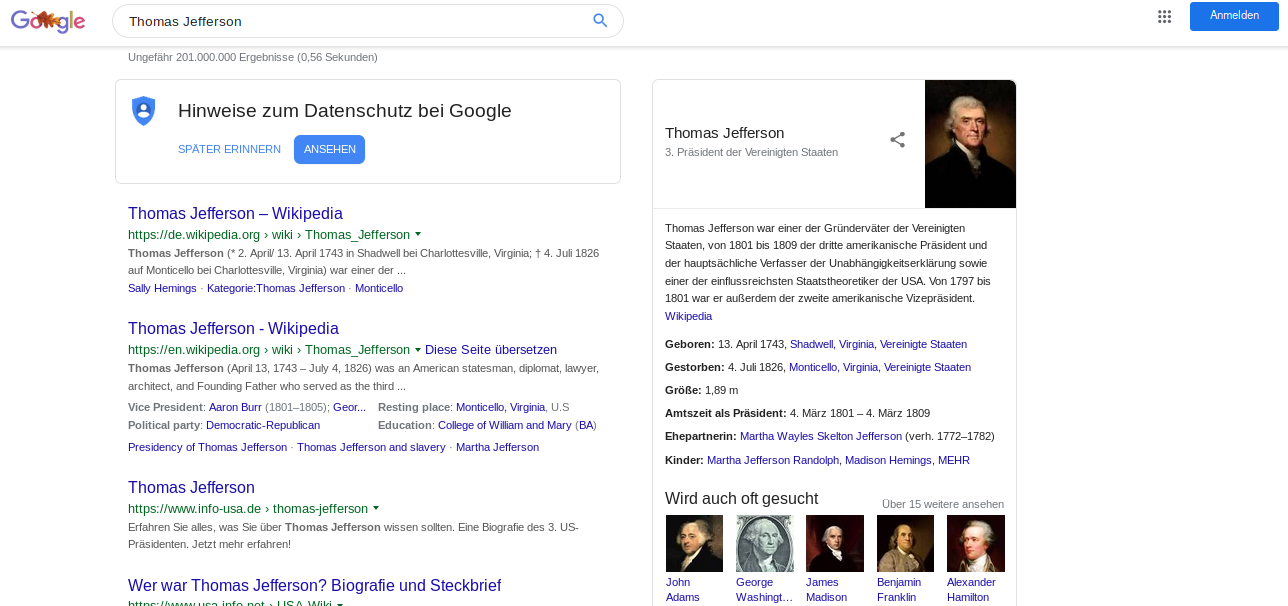Click the John Adams name link
1288x606 pixels.
coord(683,589)
